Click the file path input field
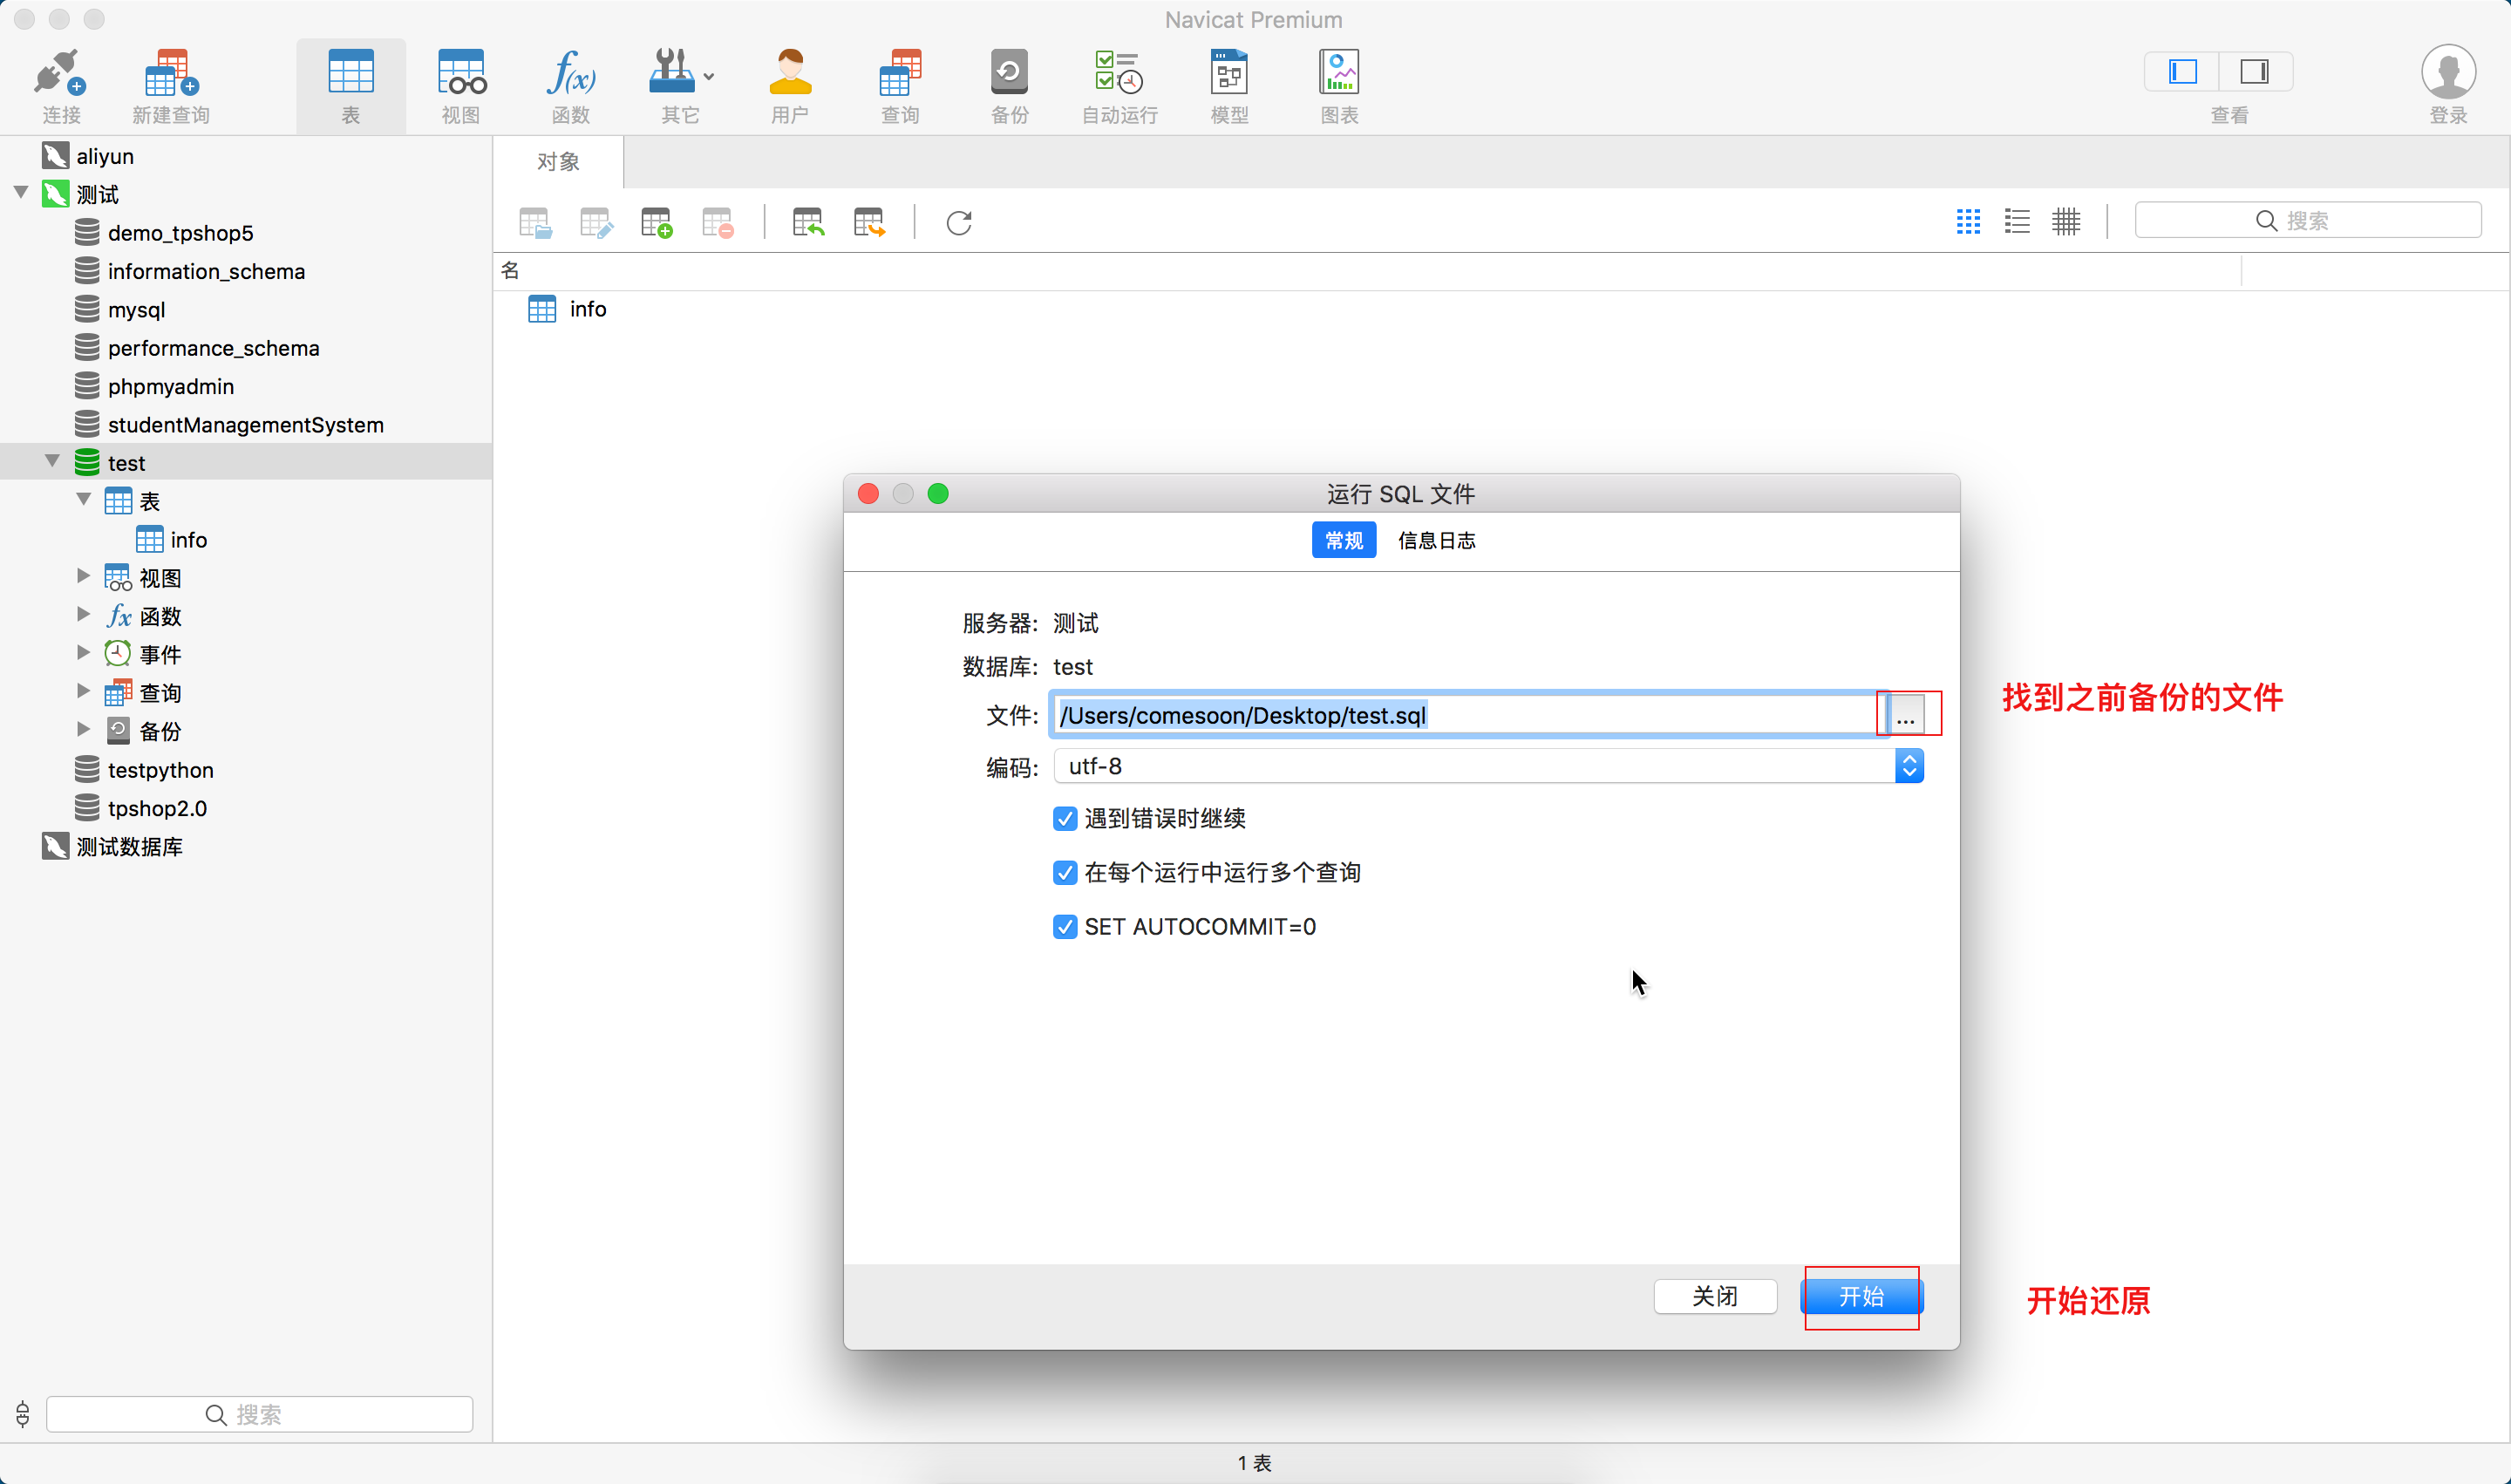 click(1465, 715)
